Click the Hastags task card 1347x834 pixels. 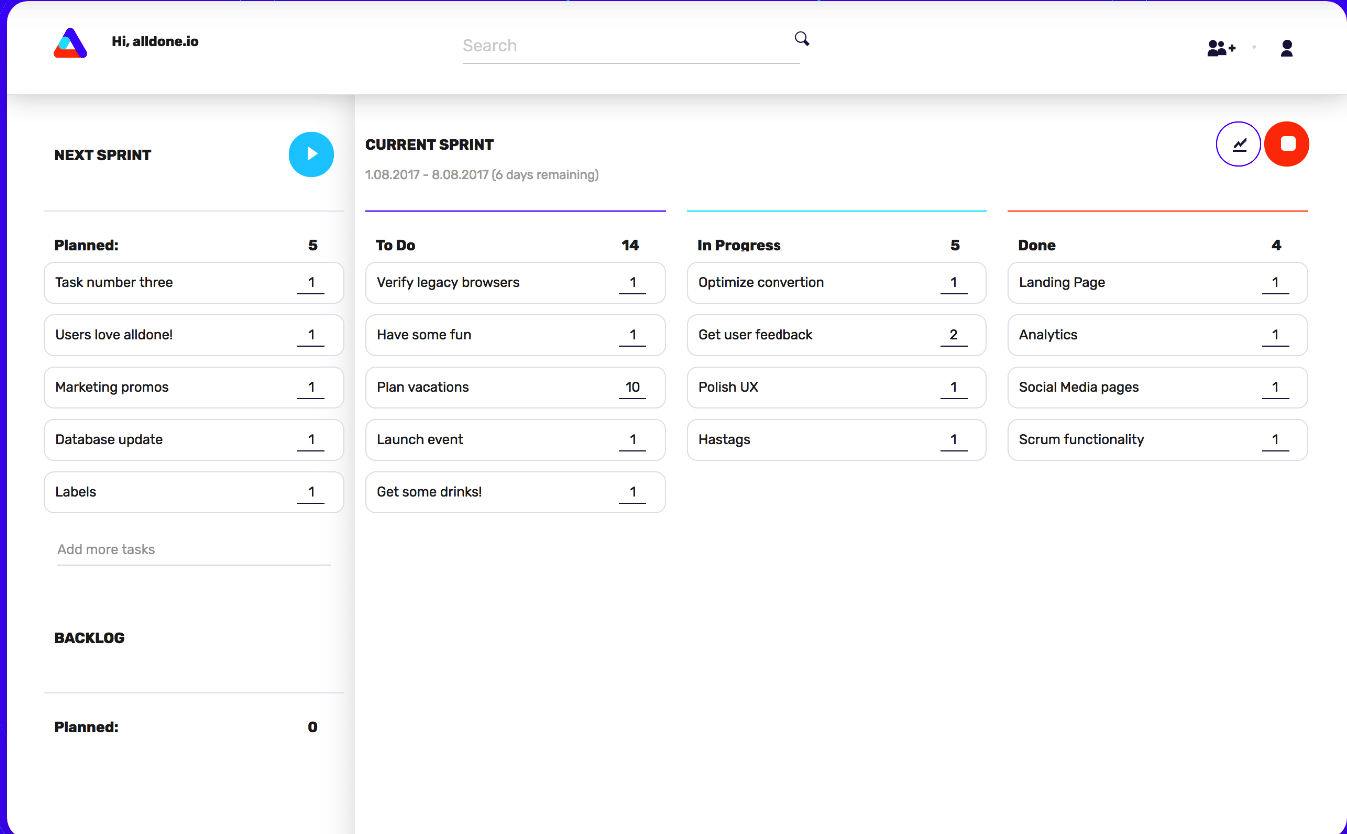coord(836,440)
